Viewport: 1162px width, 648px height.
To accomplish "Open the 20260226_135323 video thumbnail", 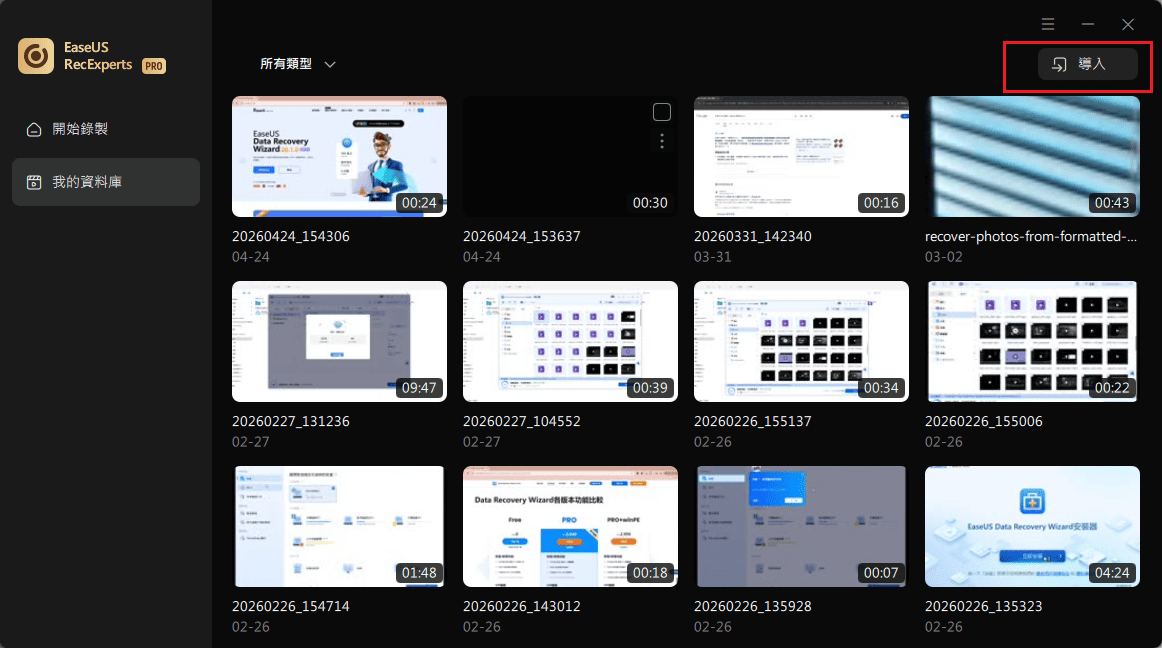I will tap(1032, 526).
